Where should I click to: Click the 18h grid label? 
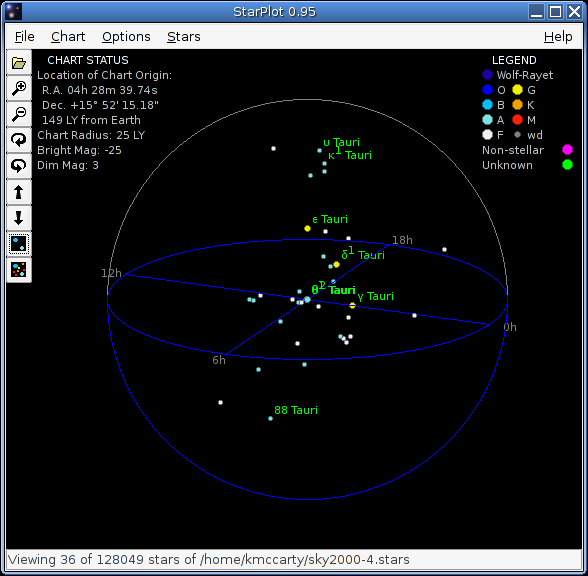tap(402, 240)
